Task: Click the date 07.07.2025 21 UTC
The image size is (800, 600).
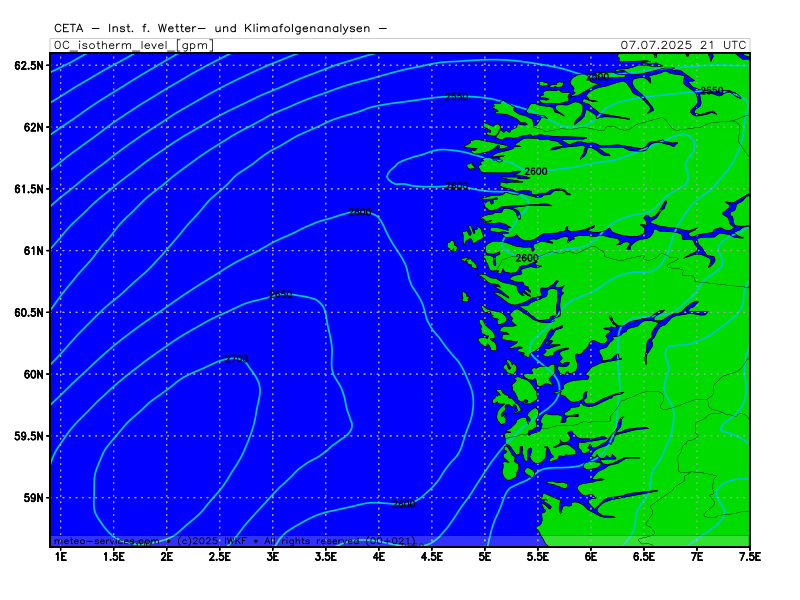Action: 683,45
